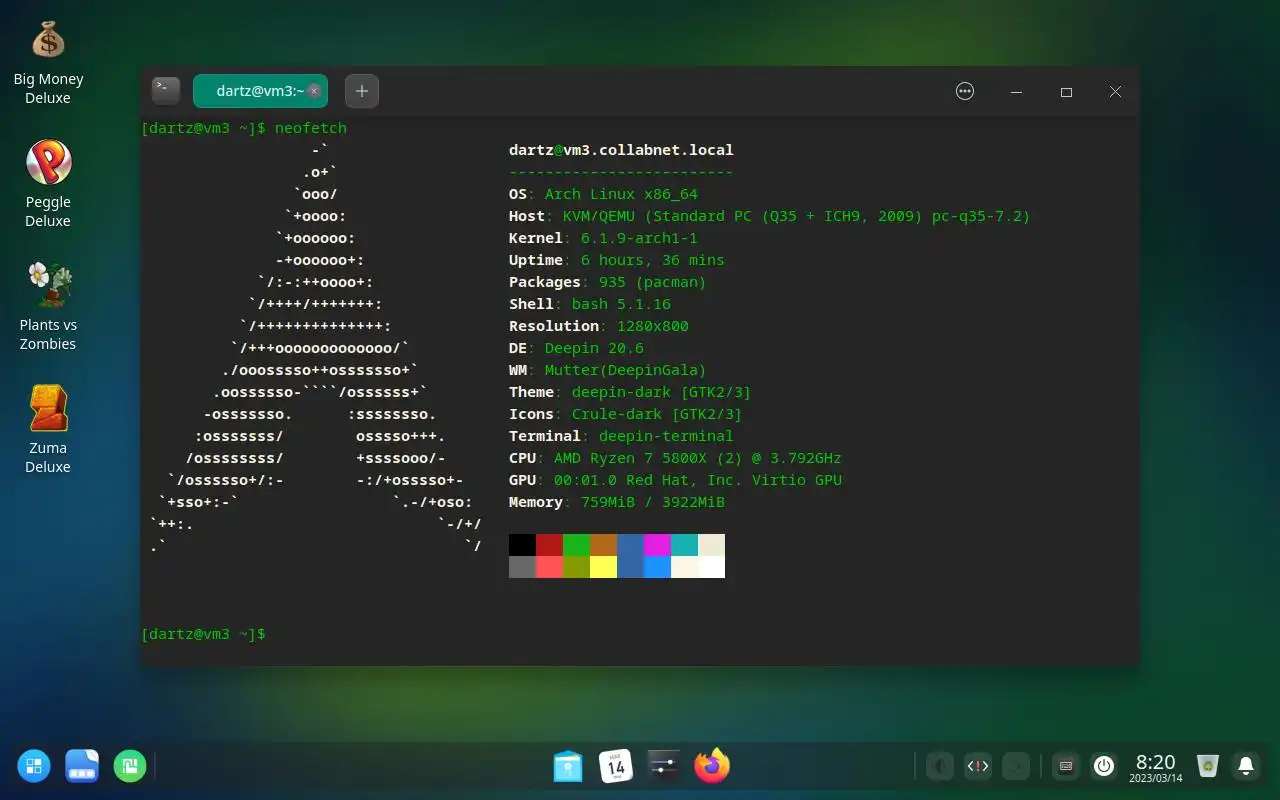Click the bottom terminal prompt line
Image resolution: width=1280 pixels, height=800 pixels.
(204, 634)
